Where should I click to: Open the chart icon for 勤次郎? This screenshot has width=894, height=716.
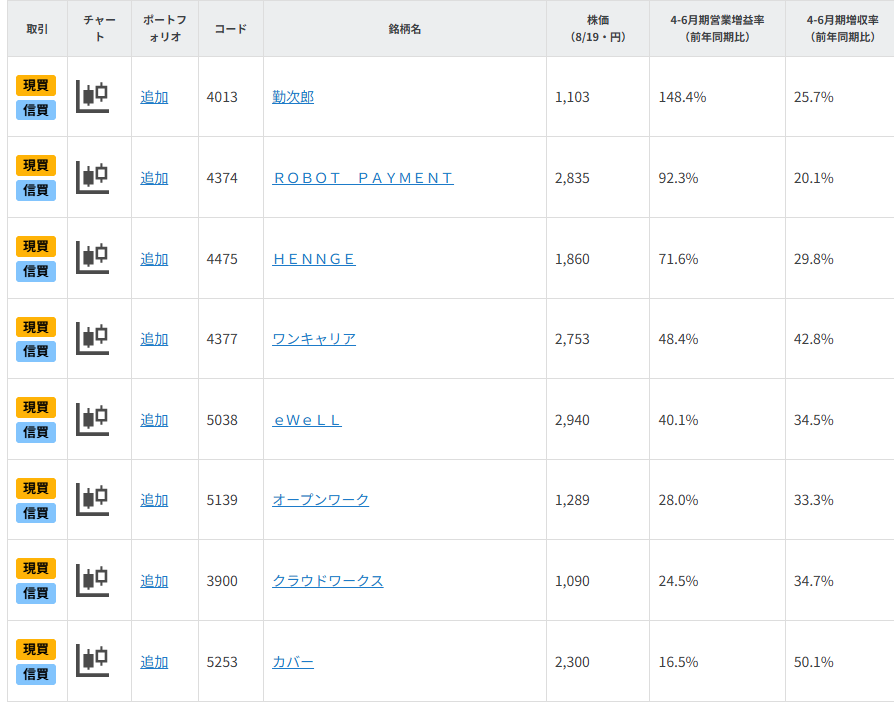click(92, 96)
